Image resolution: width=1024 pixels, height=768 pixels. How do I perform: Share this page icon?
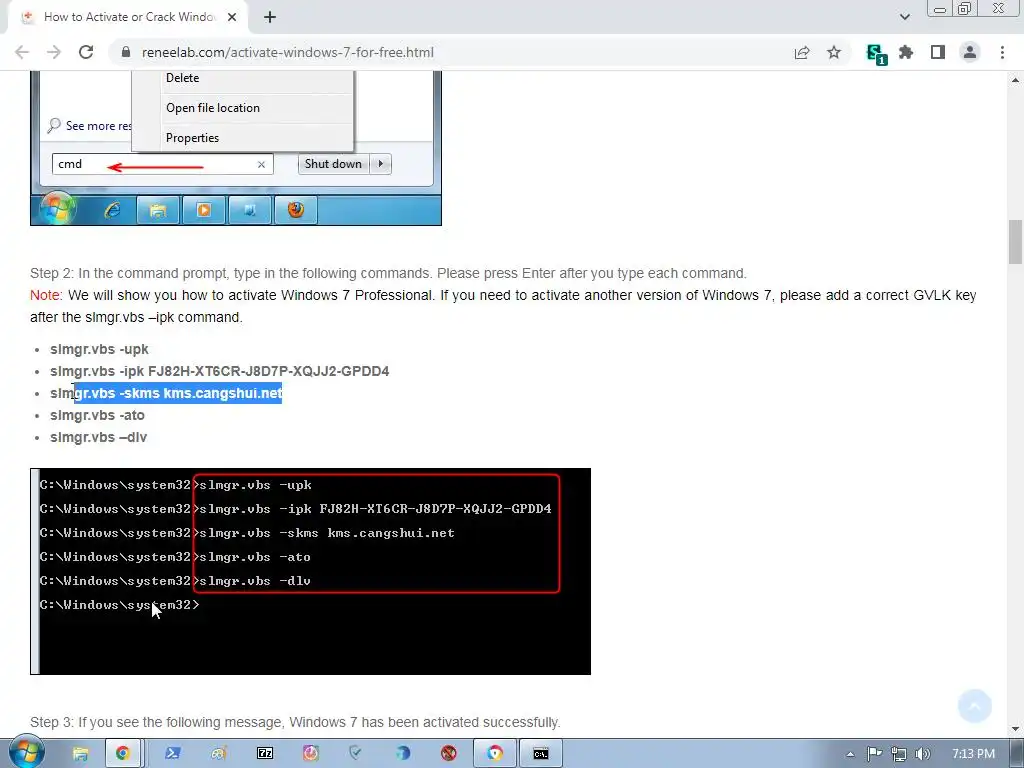[802, 52]
